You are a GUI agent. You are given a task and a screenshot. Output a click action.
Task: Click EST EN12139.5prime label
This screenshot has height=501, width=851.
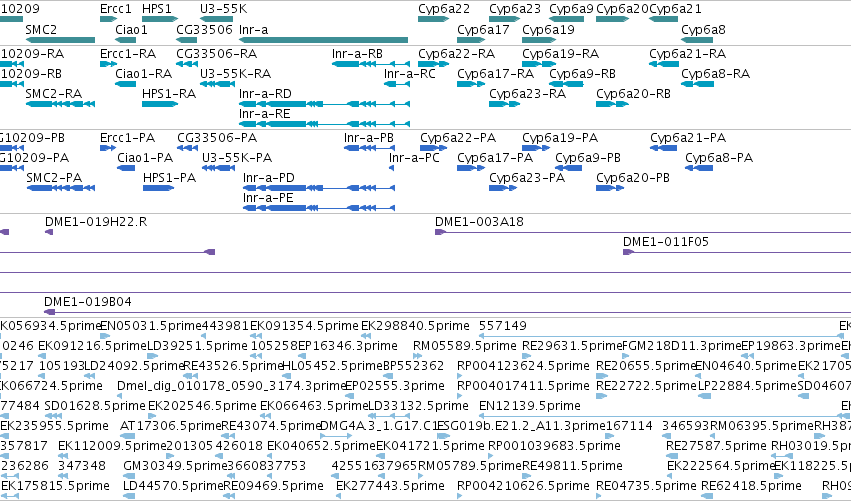pos(530,405)
